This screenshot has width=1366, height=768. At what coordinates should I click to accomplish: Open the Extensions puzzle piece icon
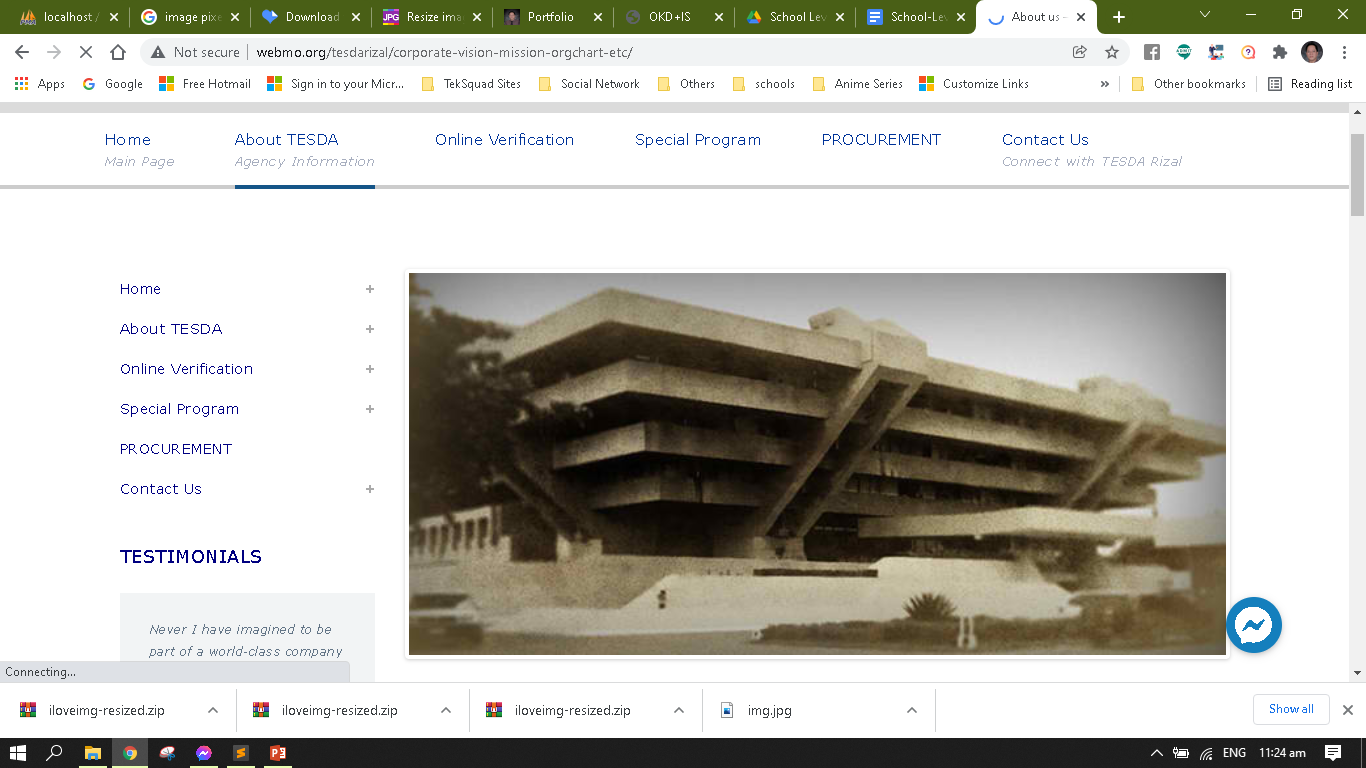[x=1280, y=52]
